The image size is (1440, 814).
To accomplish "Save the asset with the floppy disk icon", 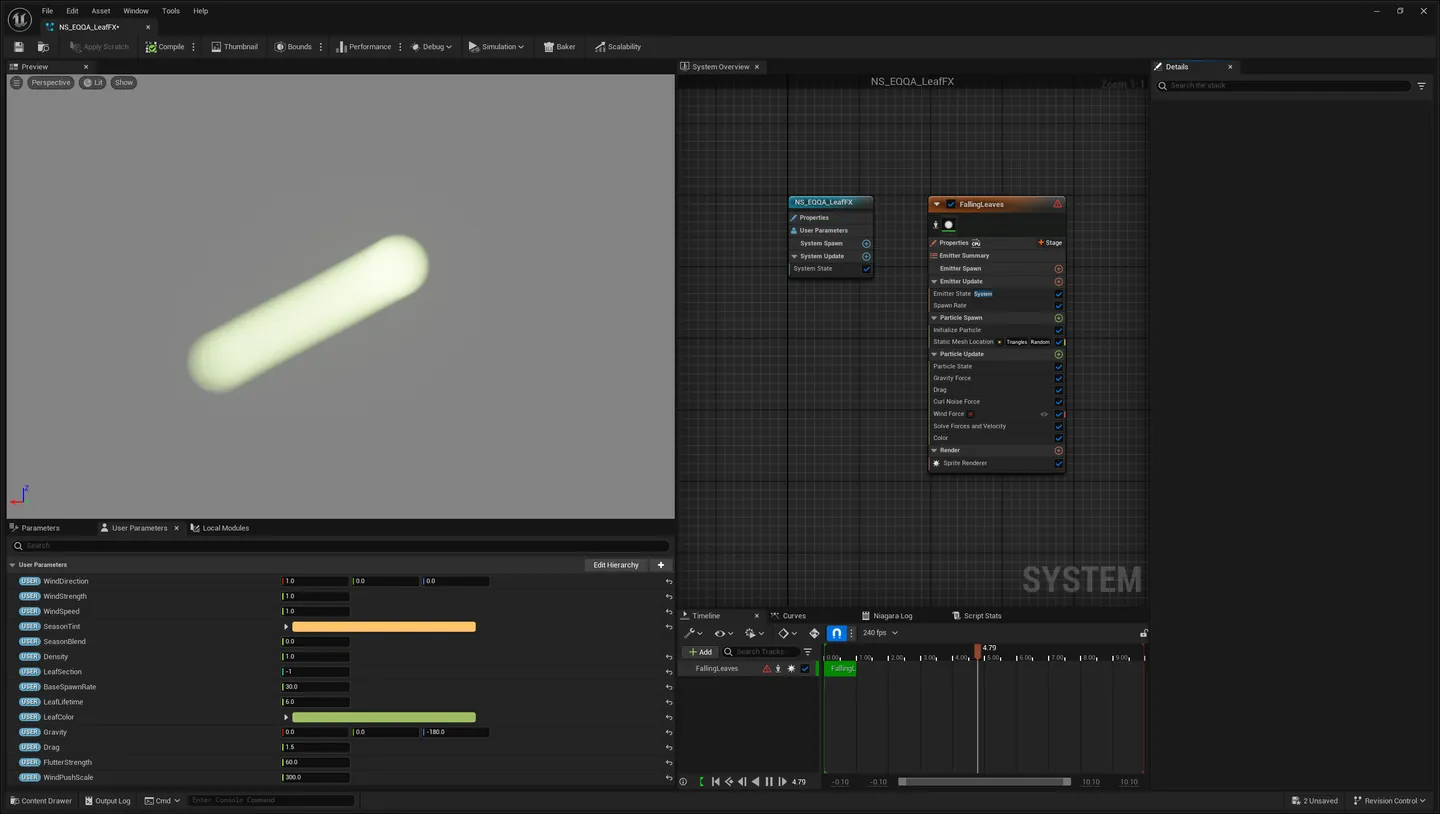I will (x=19, y=47).
